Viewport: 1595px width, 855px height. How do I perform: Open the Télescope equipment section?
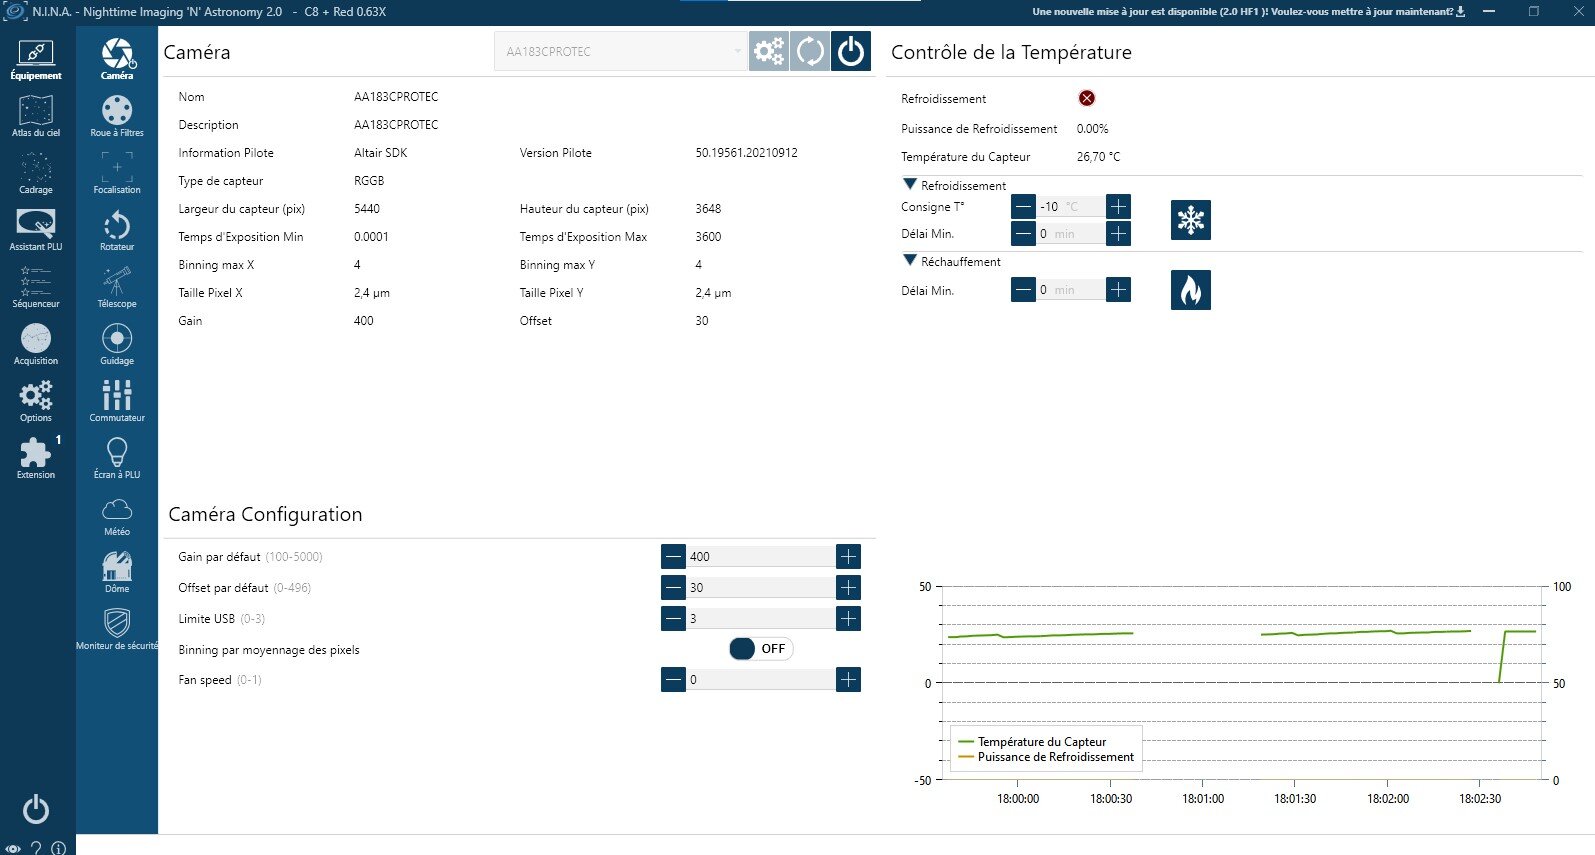(117, 287)
